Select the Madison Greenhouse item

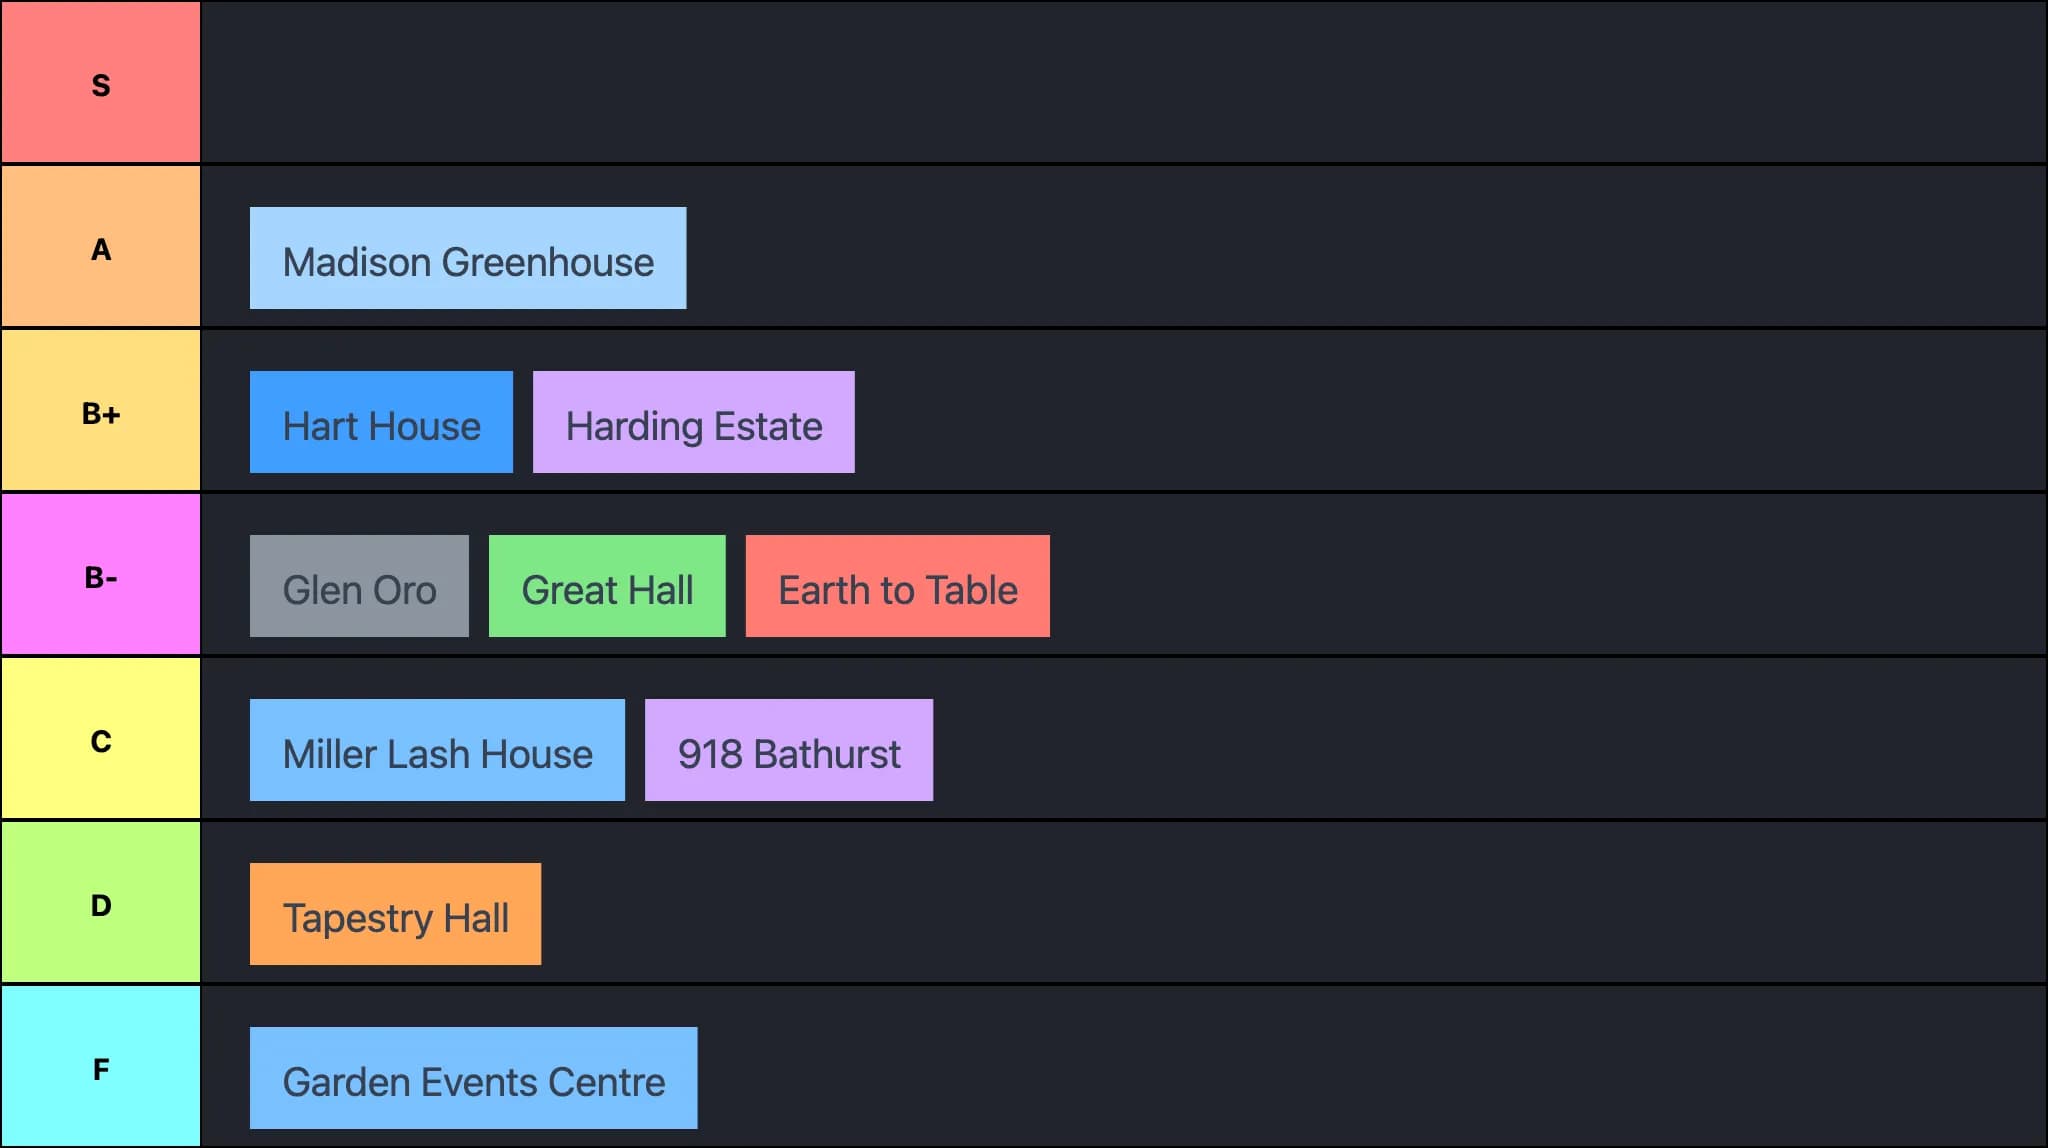(x=467, y=258)
